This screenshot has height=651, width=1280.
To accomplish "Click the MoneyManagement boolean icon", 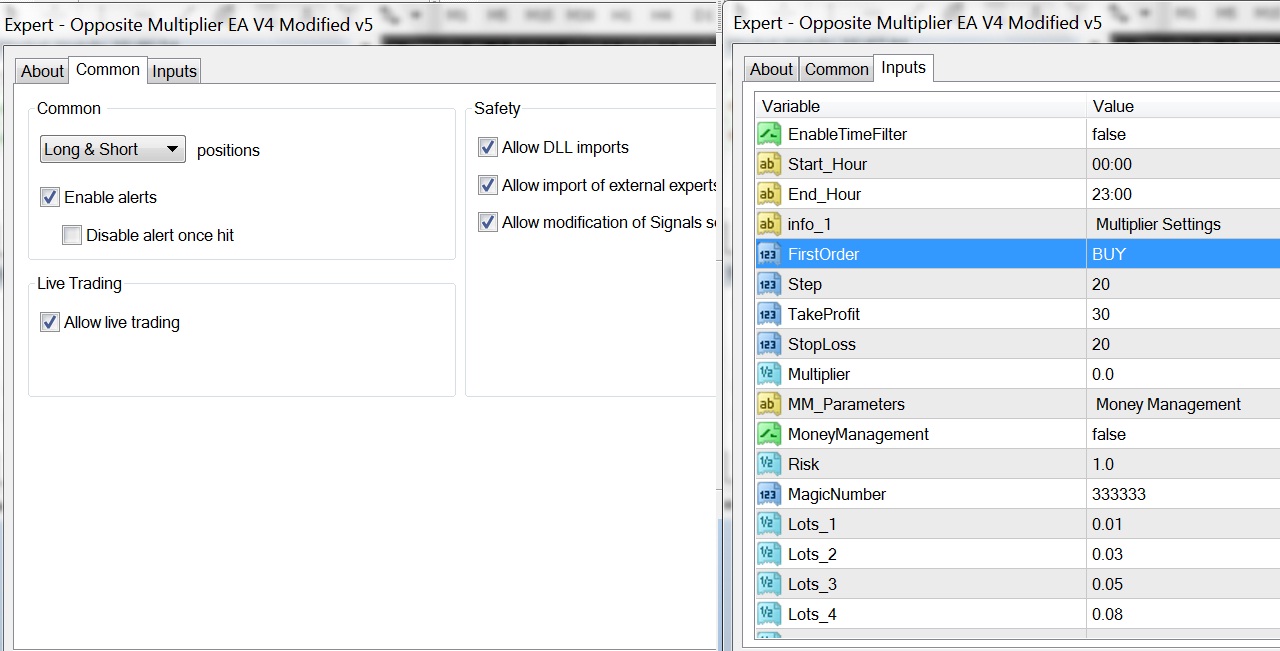I will (x=768, y=434).
